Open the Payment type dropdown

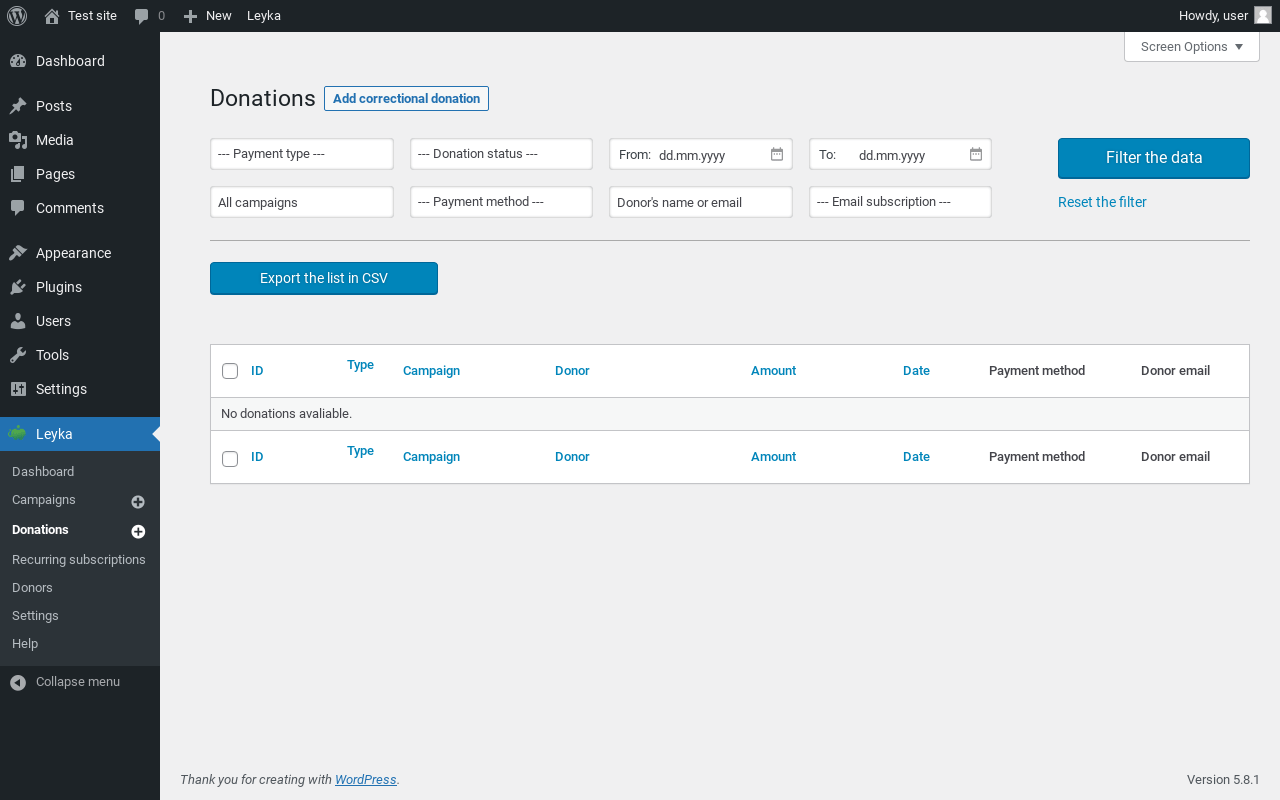302,154
